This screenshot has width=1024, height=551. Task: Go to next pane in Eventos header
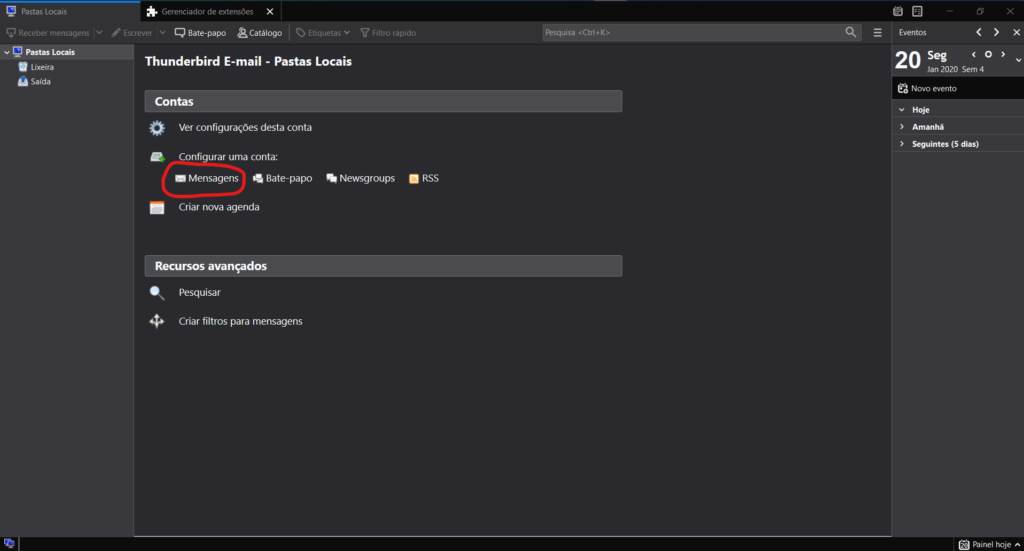(996, 32)
